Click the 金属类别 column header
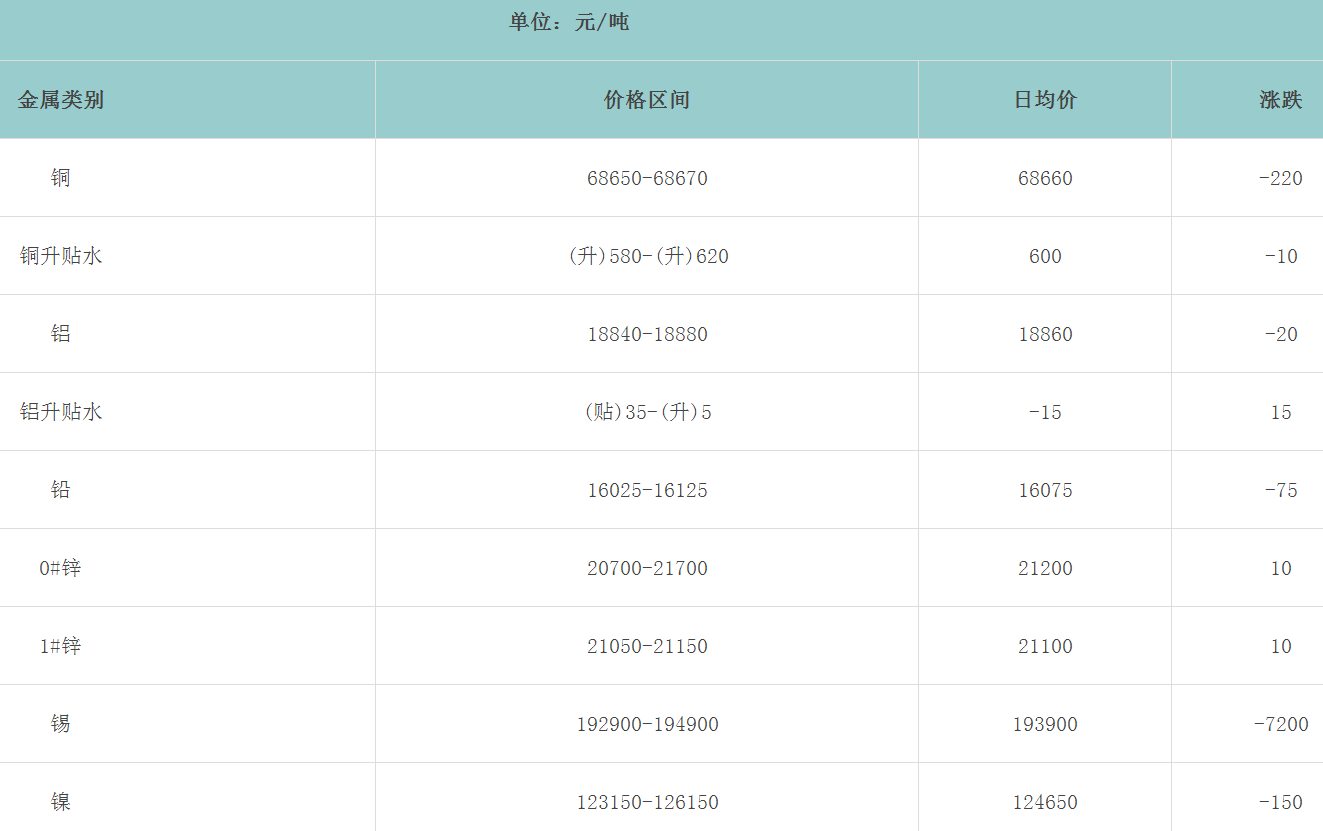 (x=61, y=100)
